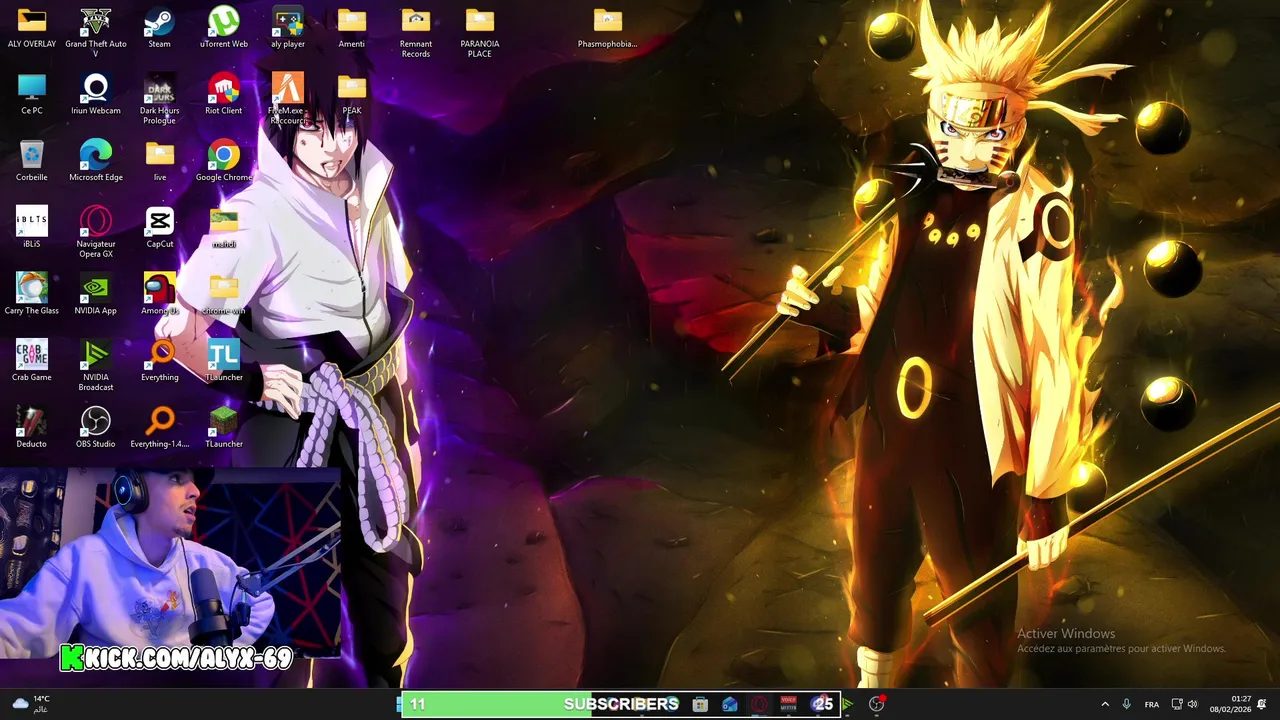Launch Deducto game

click(x=32, y=427)
